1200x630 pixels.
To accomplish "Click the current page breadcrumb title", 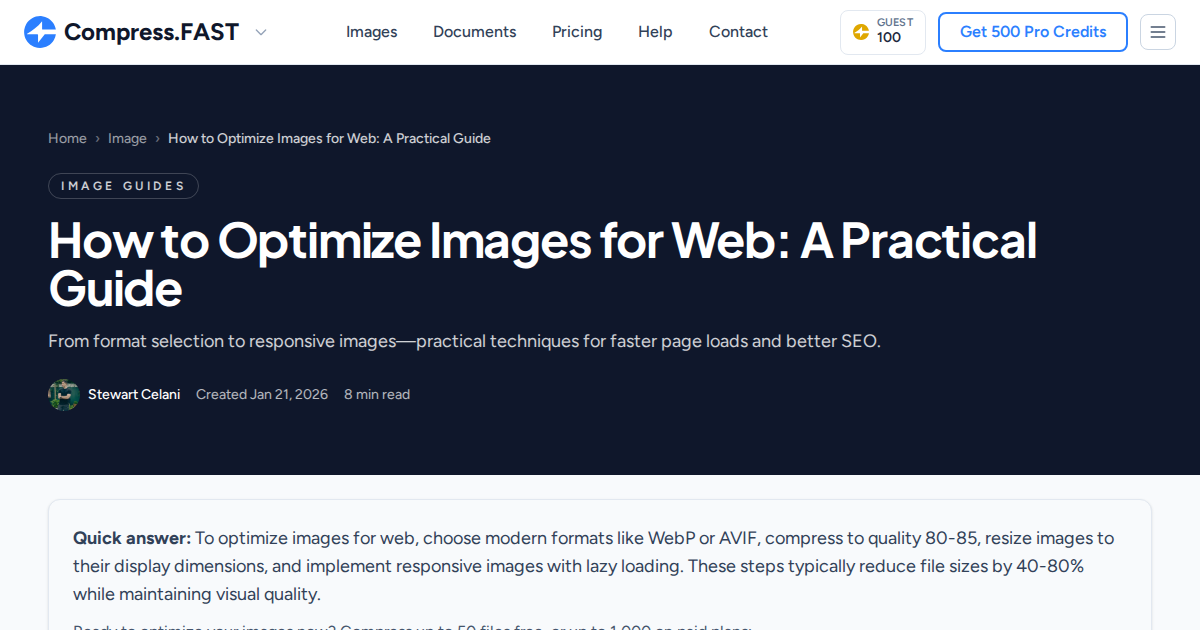I will pos(329,138).
